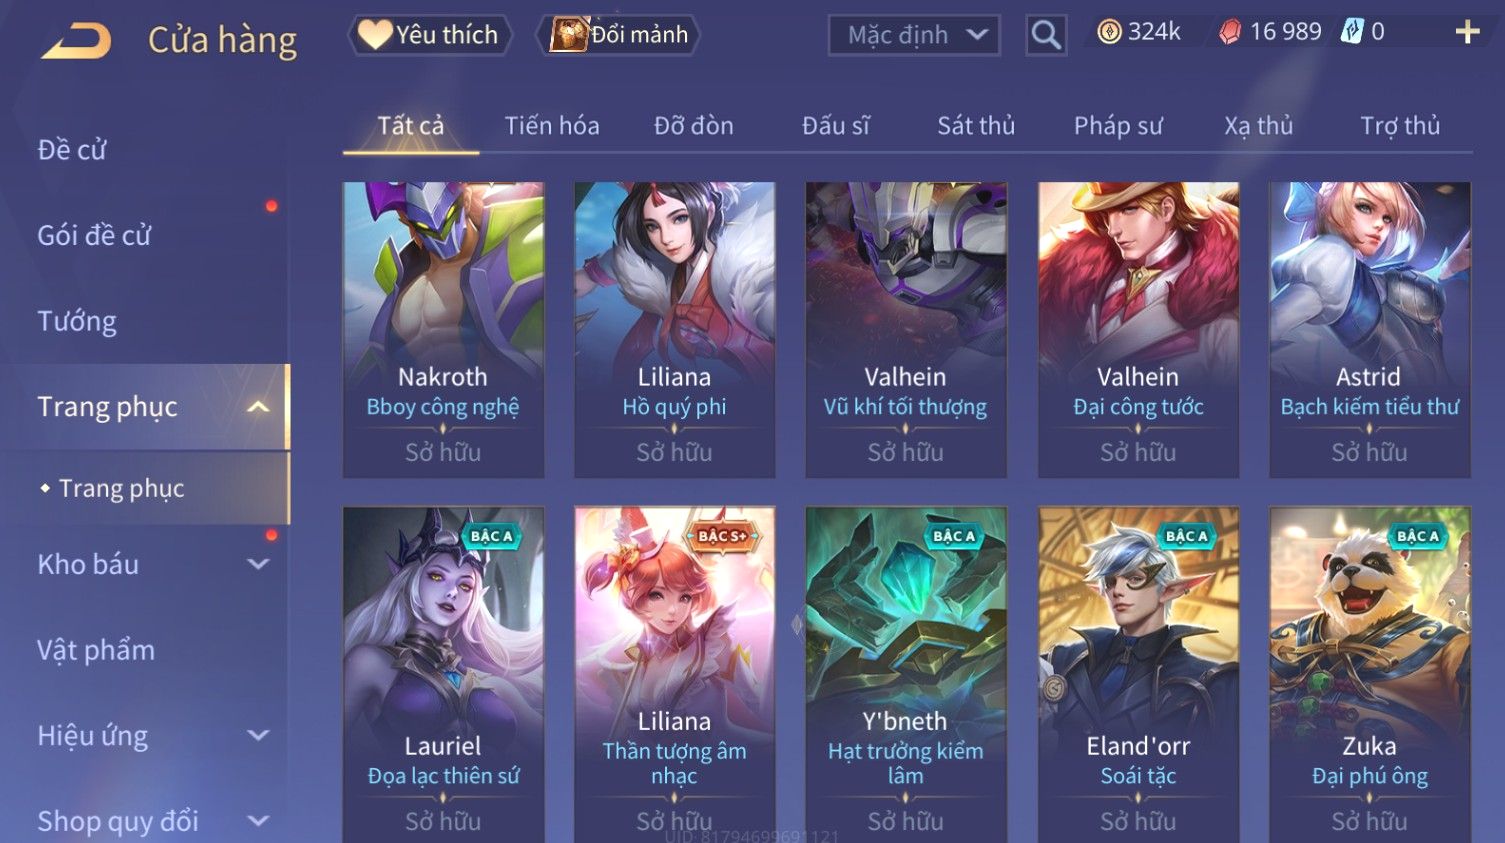Go to Gói đề cử section
The height and width of the screenshot is (843, 1505).
click(94, 235)
